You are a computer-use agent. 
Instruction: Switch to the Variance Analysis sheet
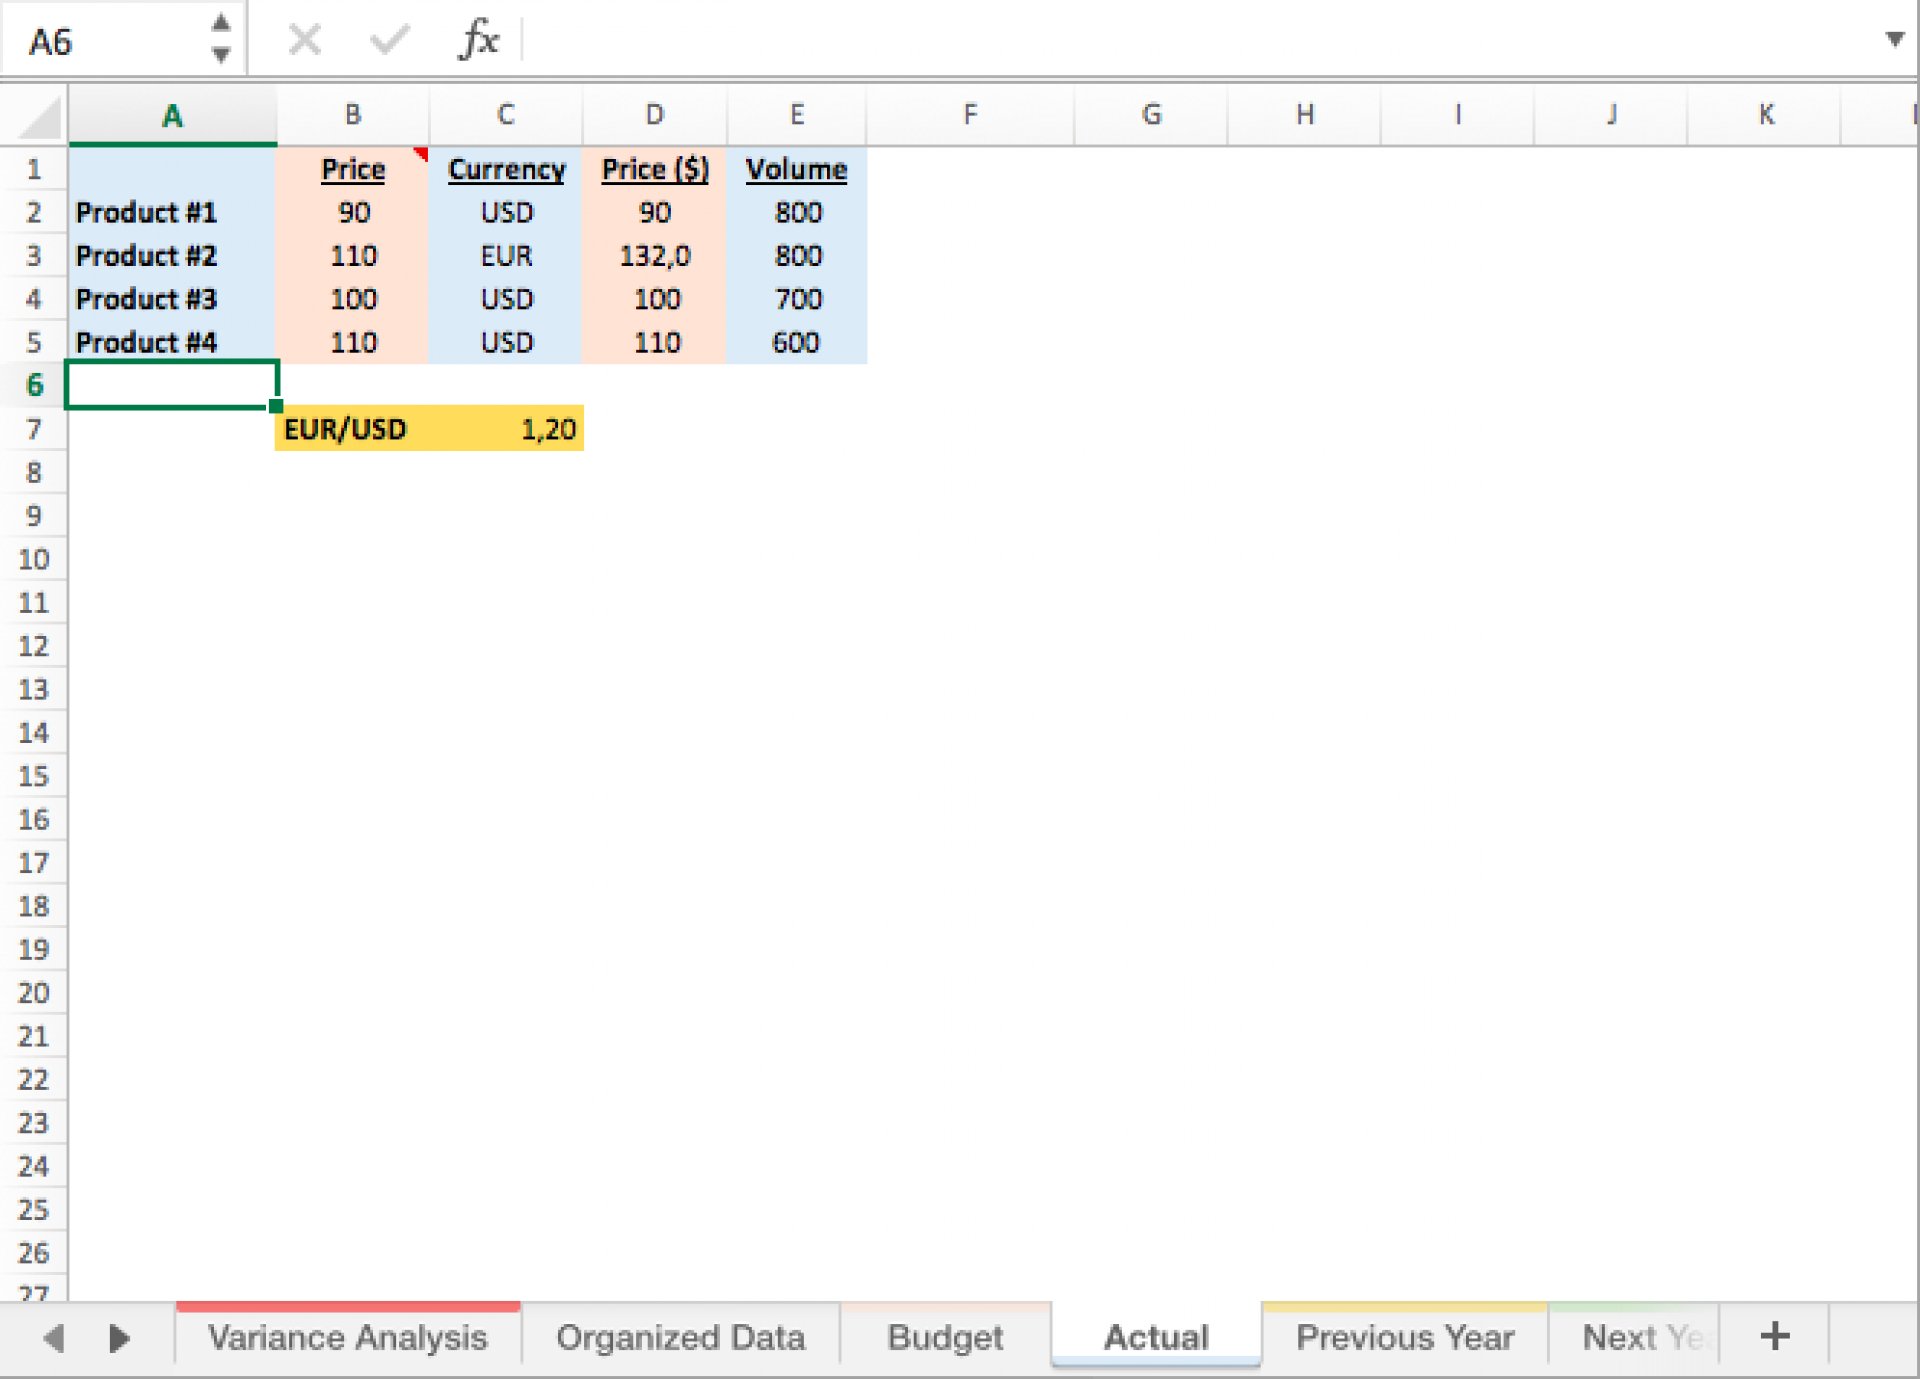[348, 1337]
